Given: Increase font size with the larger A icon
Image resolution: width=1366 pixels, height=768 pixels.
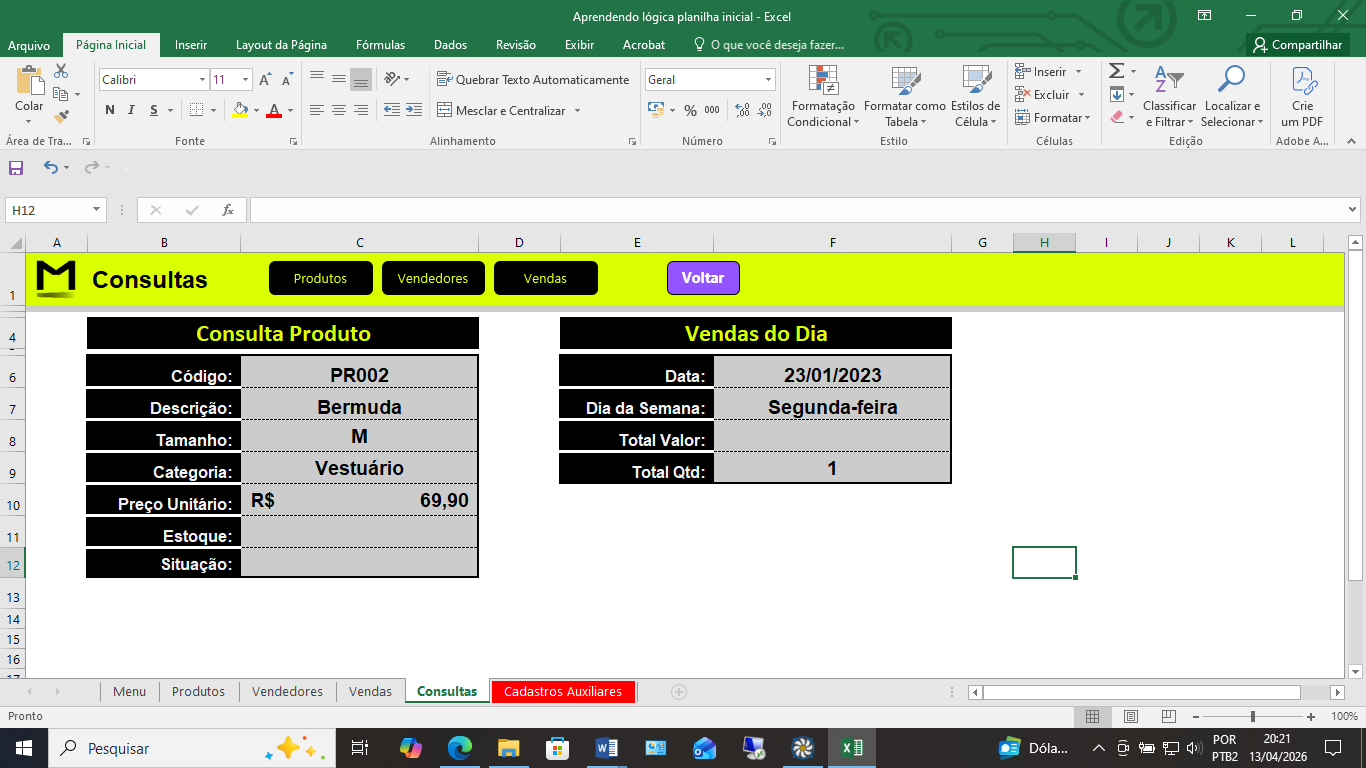Looking at the screenshot, I should pyautogui.click(x=265, y=80).
